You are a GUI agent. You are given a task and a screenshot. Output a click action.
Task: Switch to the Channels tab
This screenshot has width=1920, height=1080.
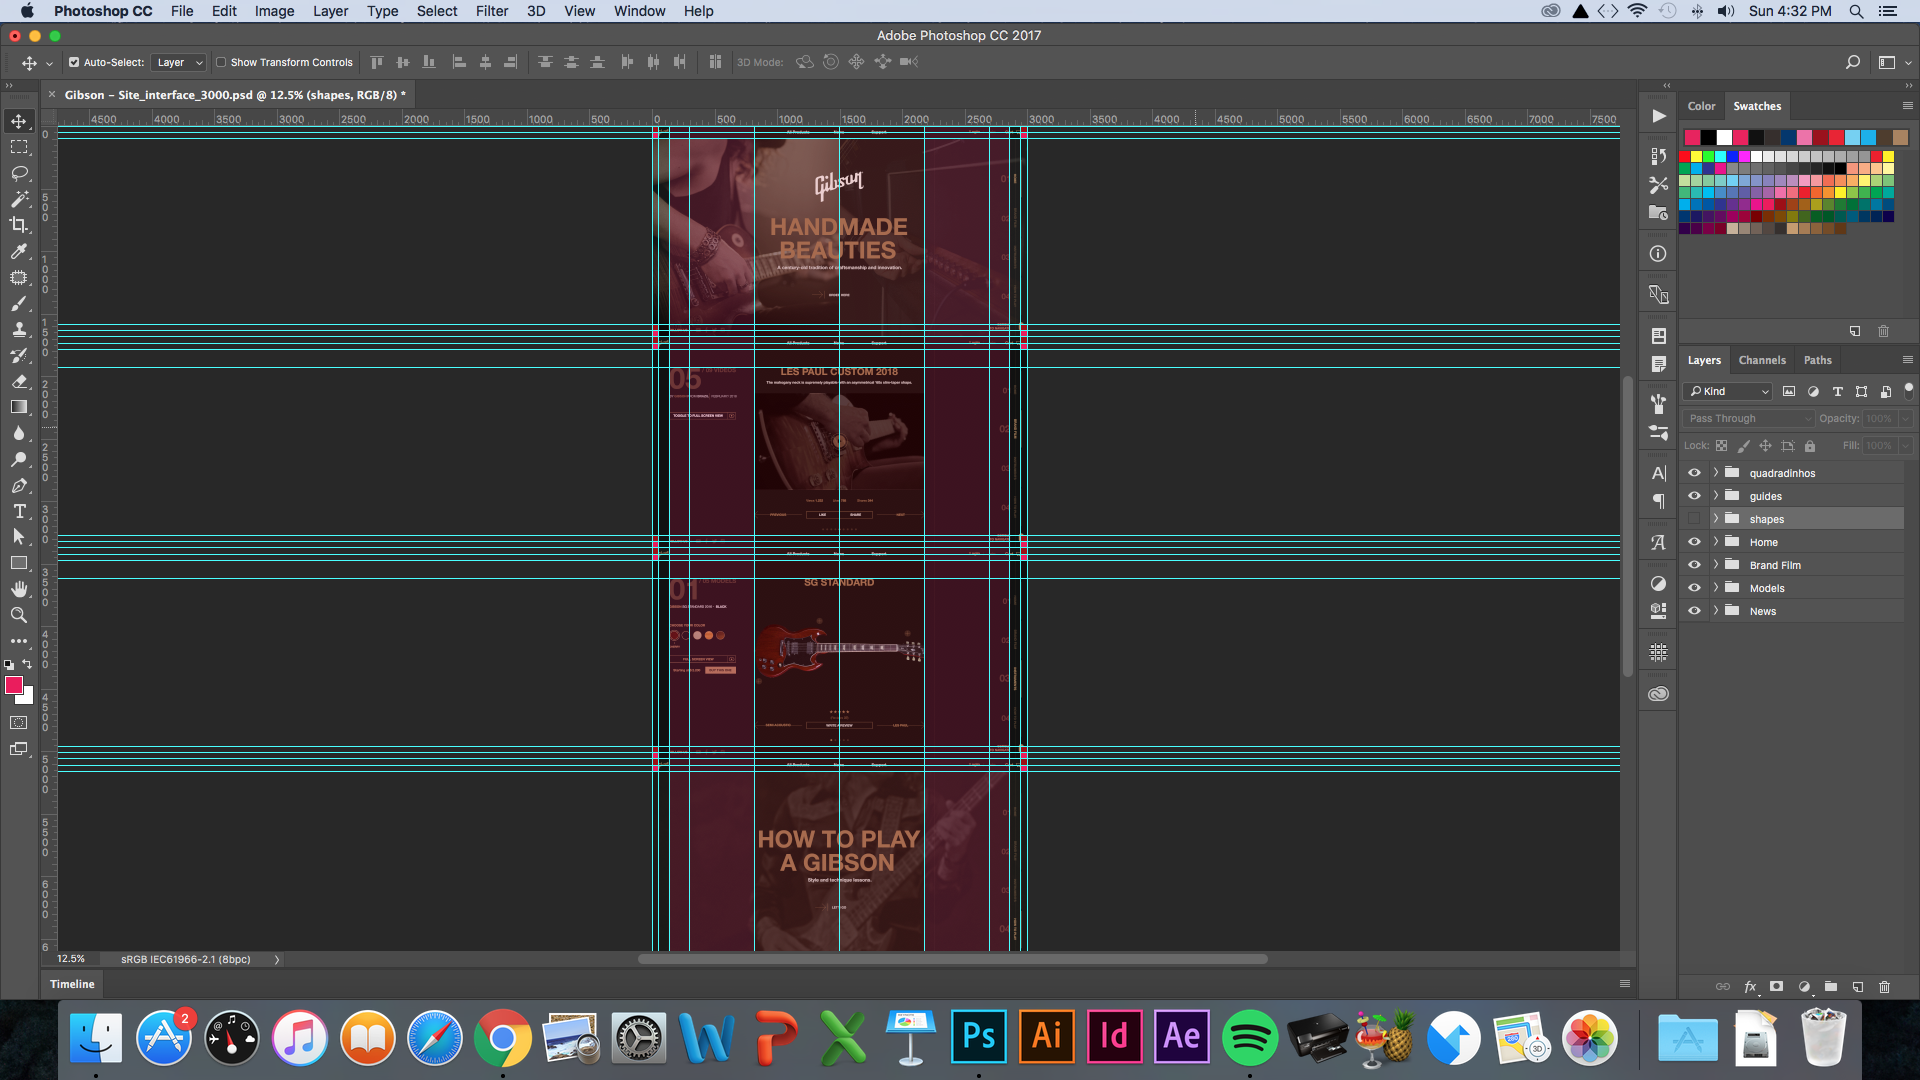tap(1762, 360)
